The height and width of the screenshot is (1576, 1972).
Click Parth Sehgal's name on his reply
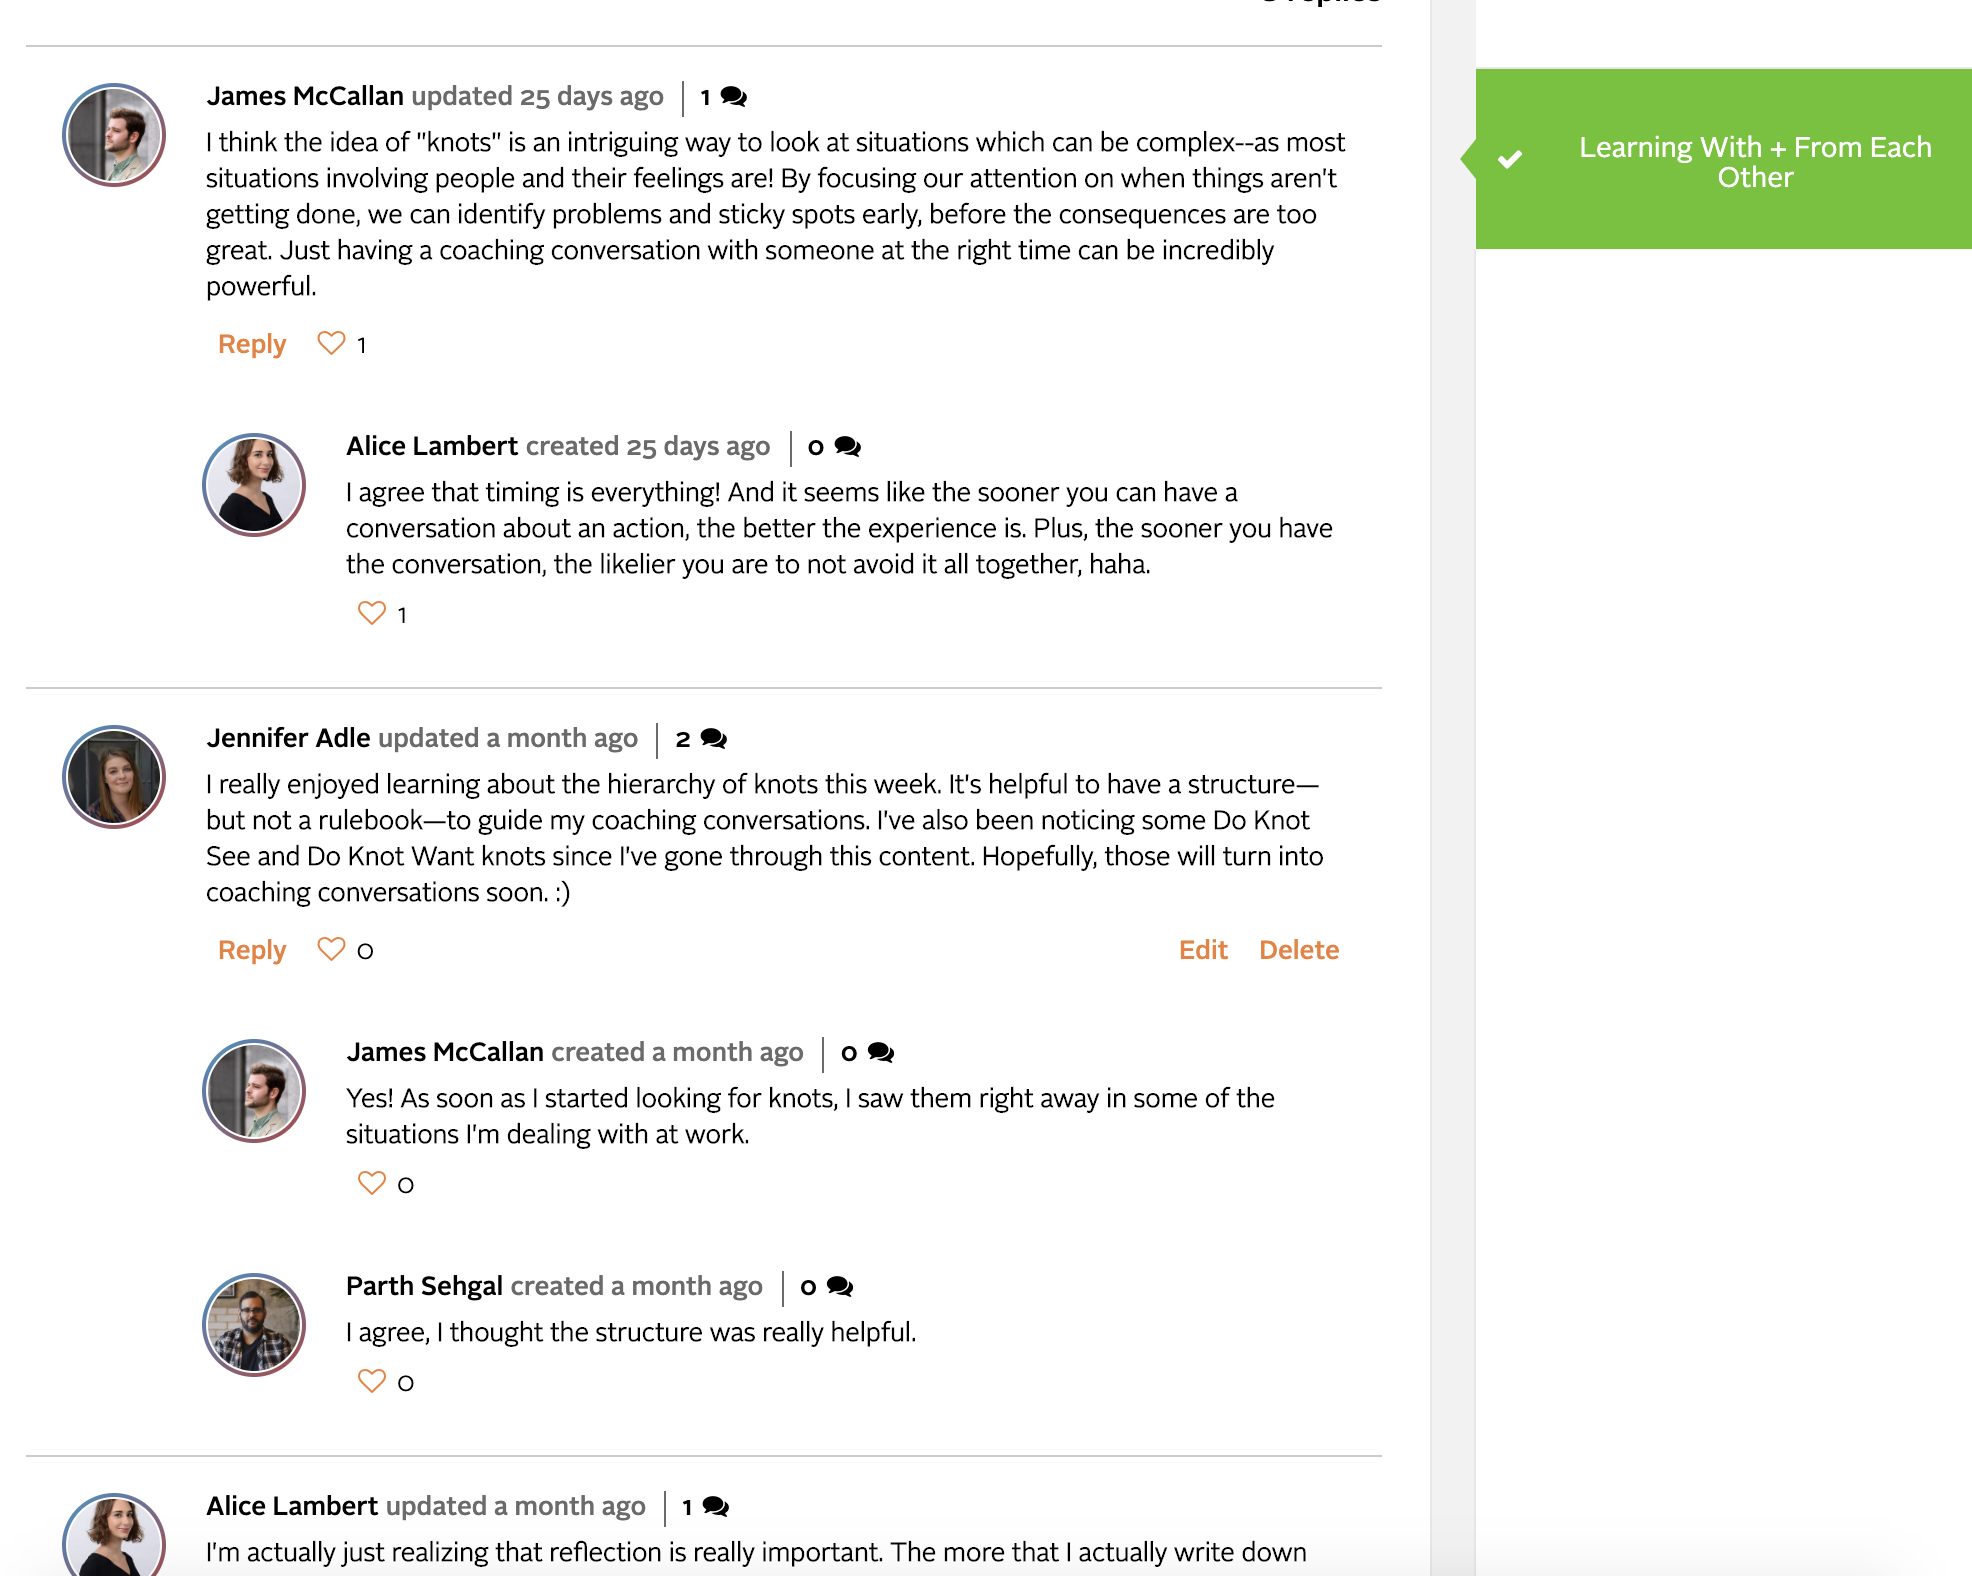[x=424, y=1286]
